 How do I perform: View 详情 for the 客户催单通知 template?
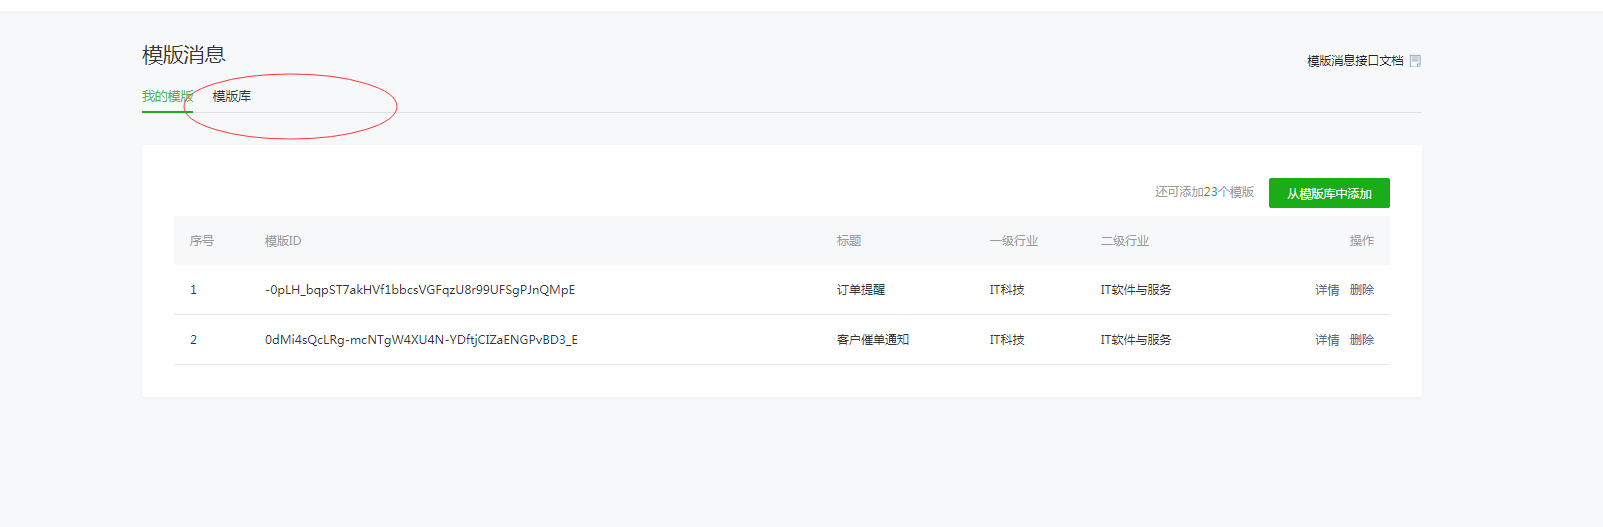1326,340
